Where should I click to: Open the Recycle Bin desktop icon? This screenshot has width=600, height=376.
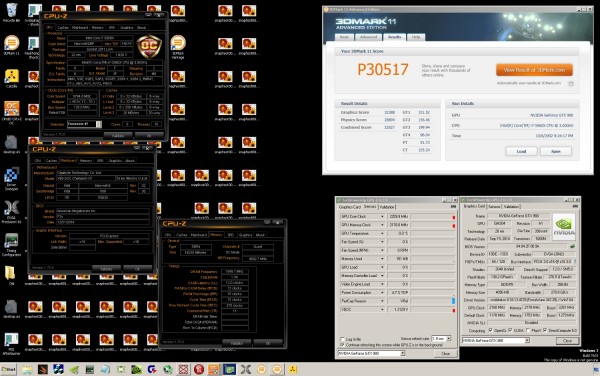click(12, 11)
